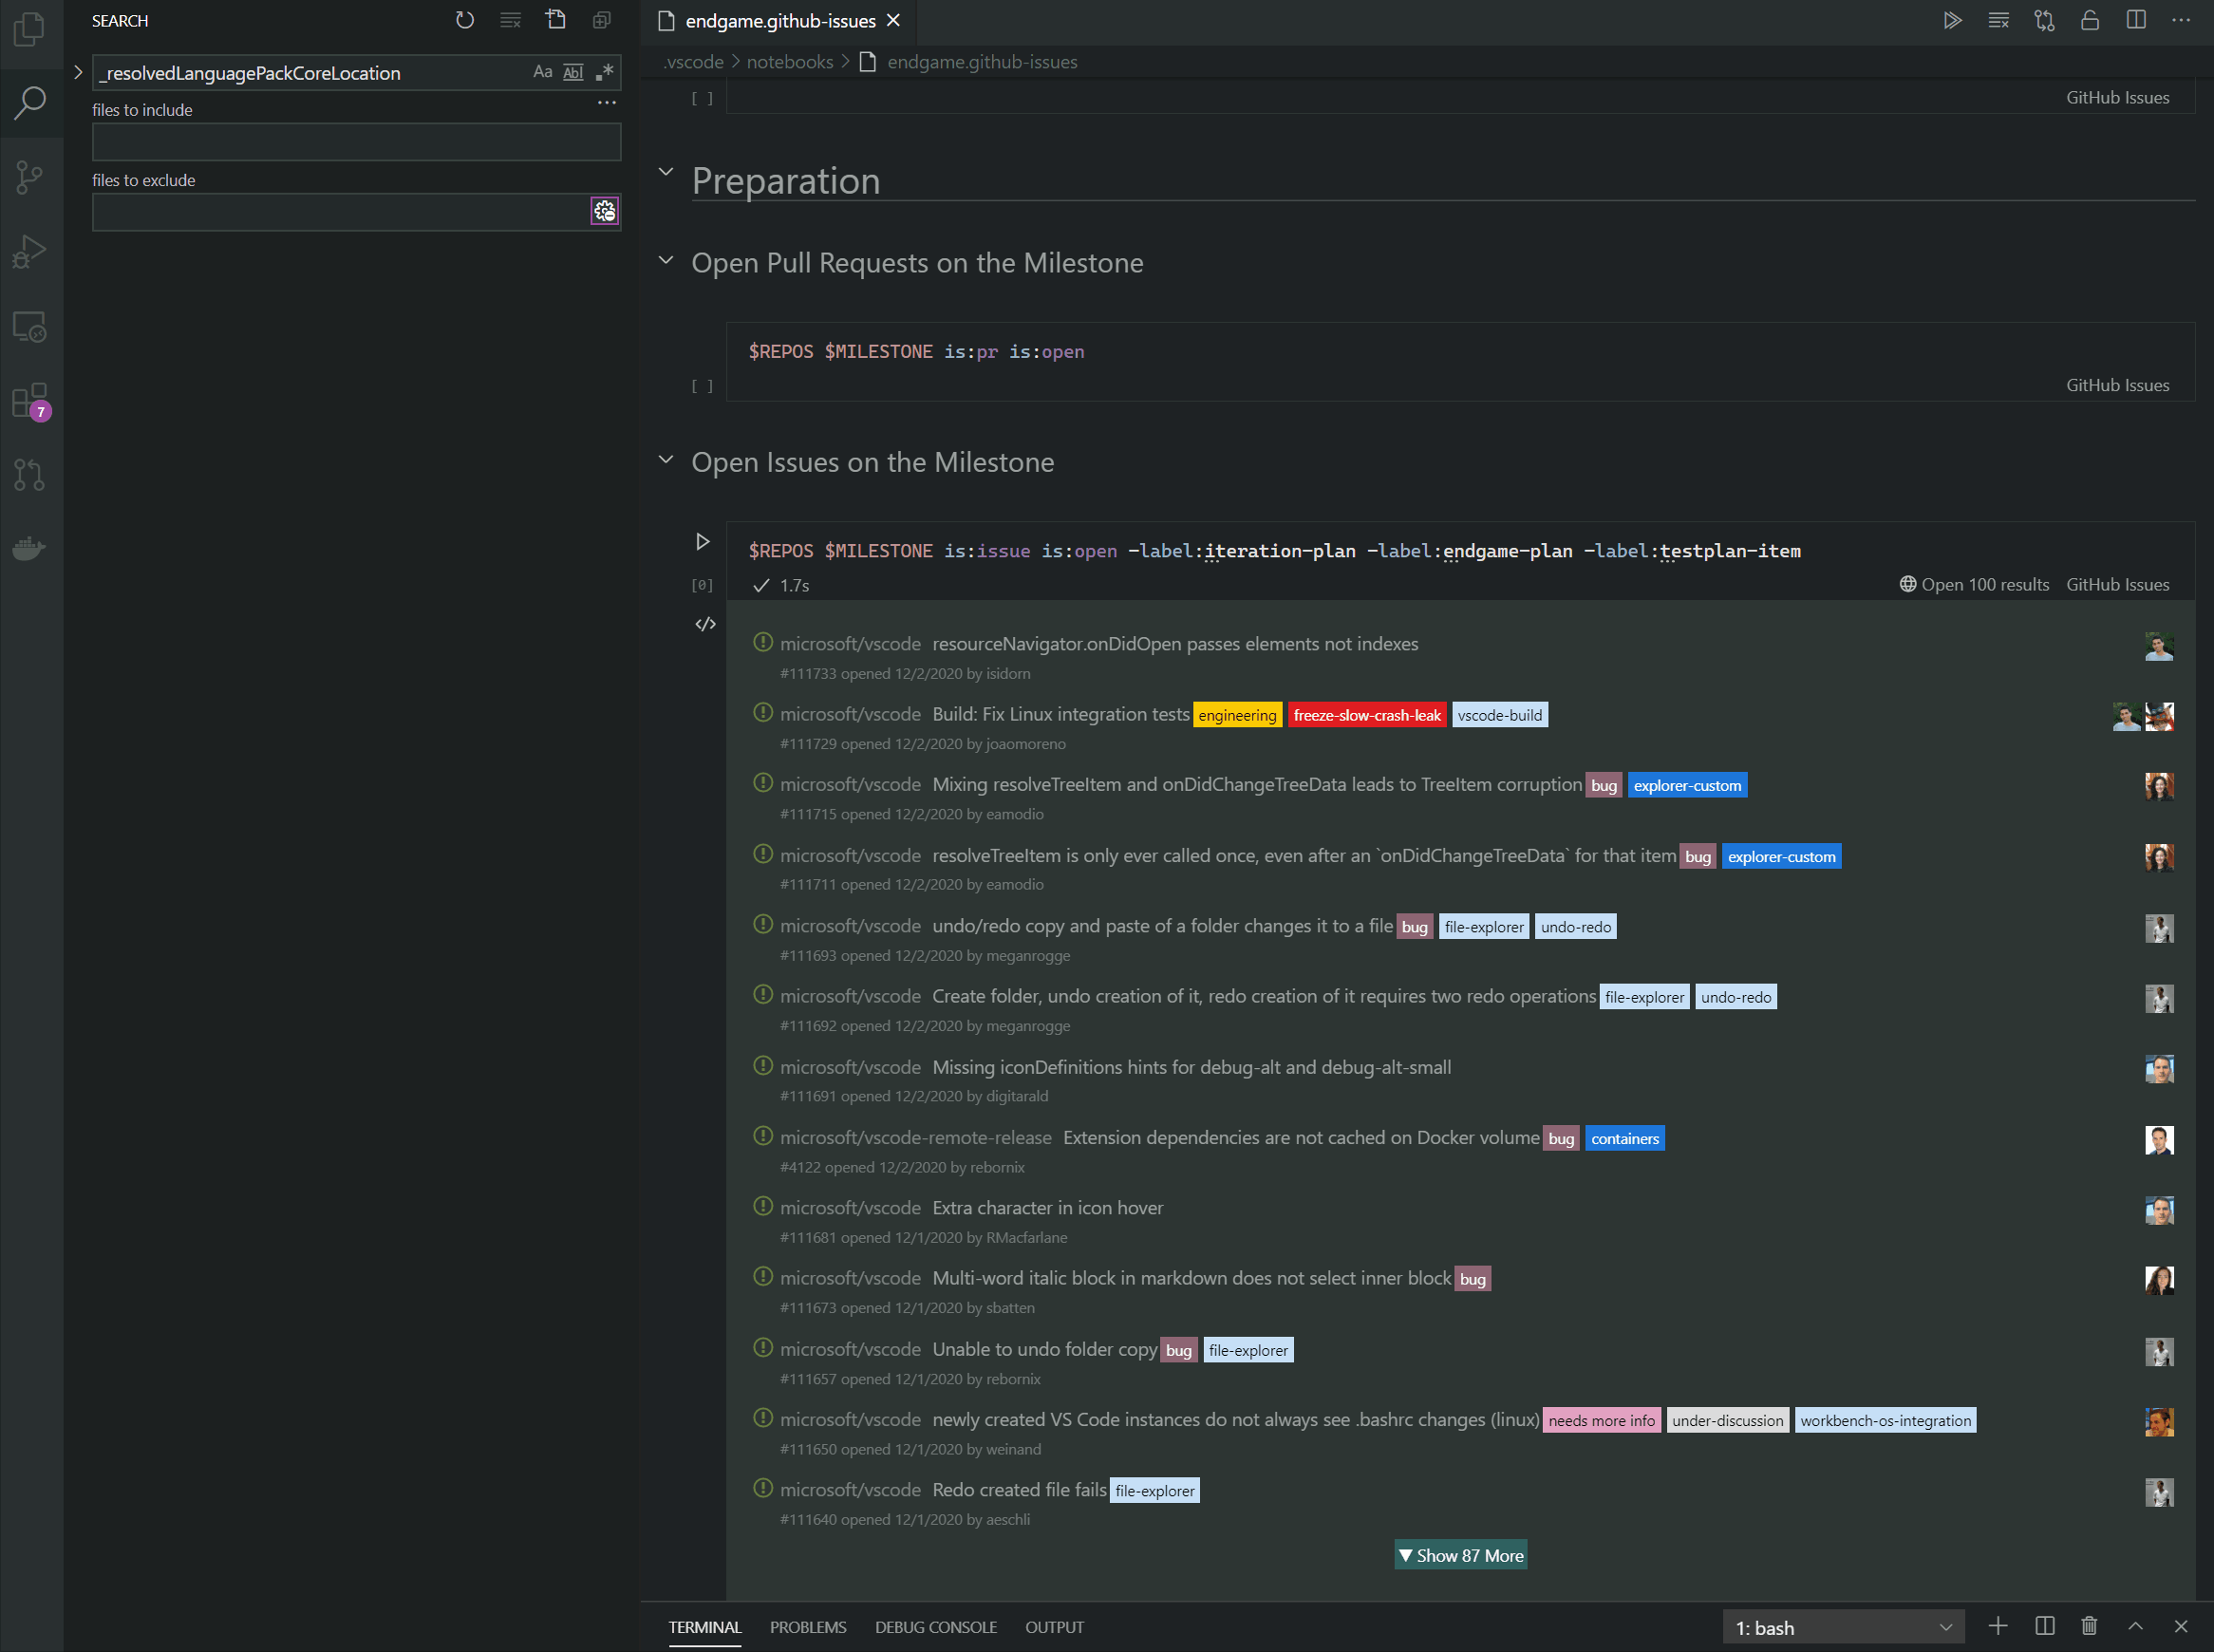Toggle Match Case in search box
The height and width of the screenshot is (1652, 2214).
click(x=542, y=72)
